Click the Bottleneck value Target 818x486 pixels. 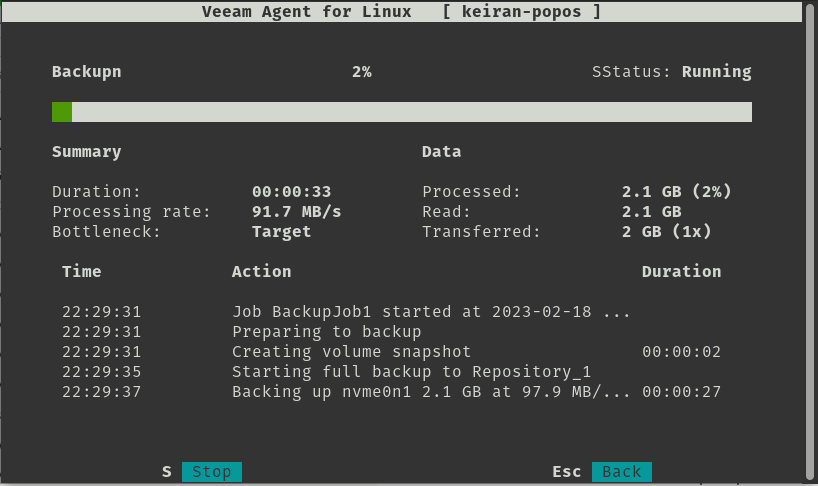click(281, 232)
